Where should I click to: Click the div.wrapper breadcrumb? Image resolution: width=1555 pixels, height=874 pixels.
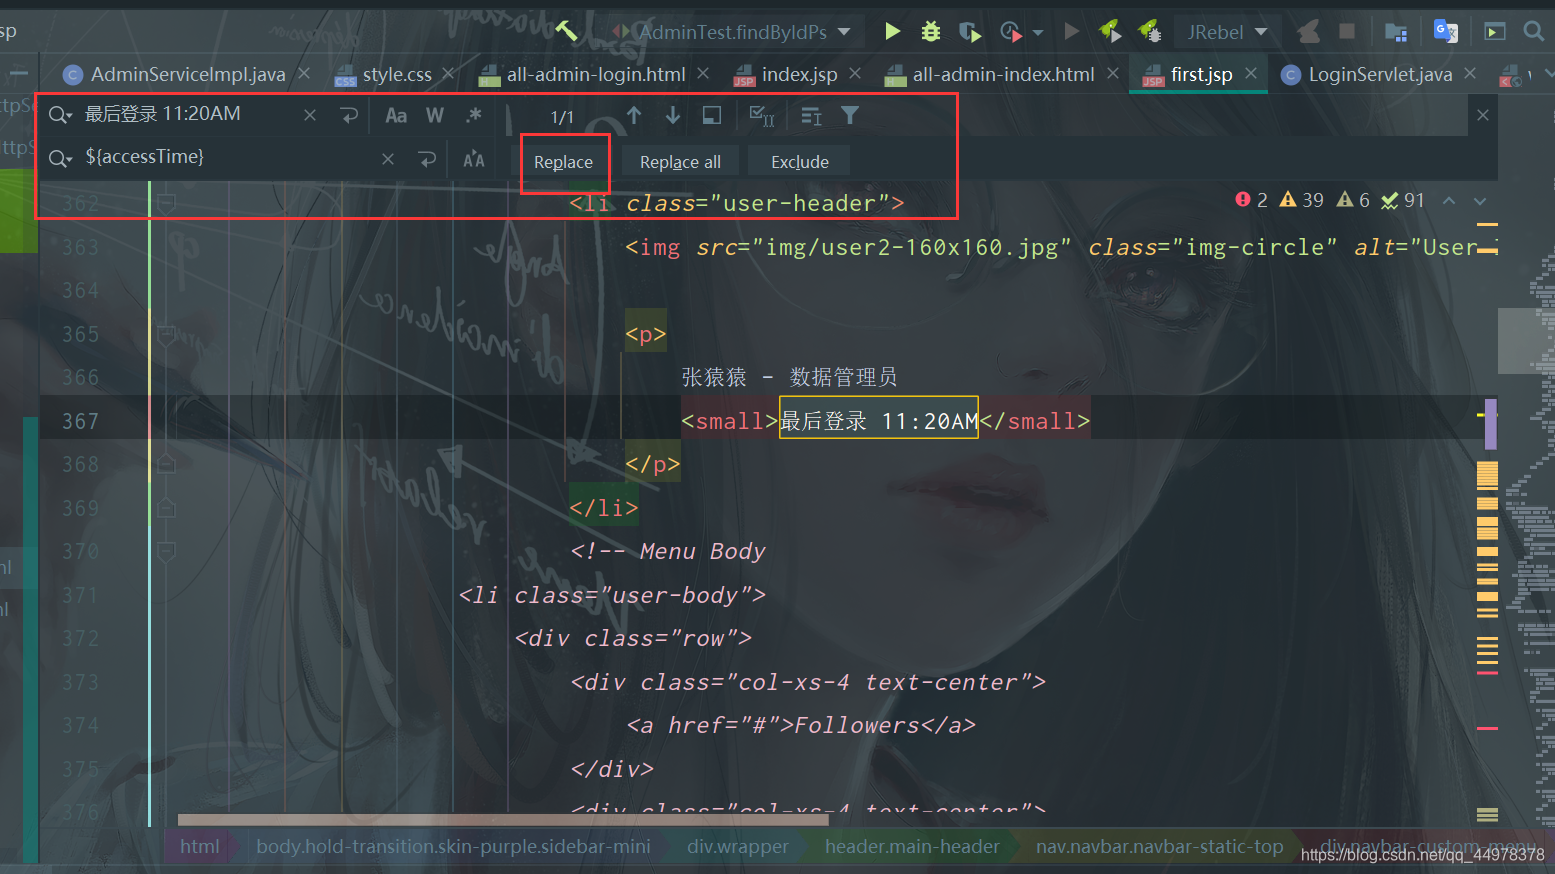[x=738, y=846]
